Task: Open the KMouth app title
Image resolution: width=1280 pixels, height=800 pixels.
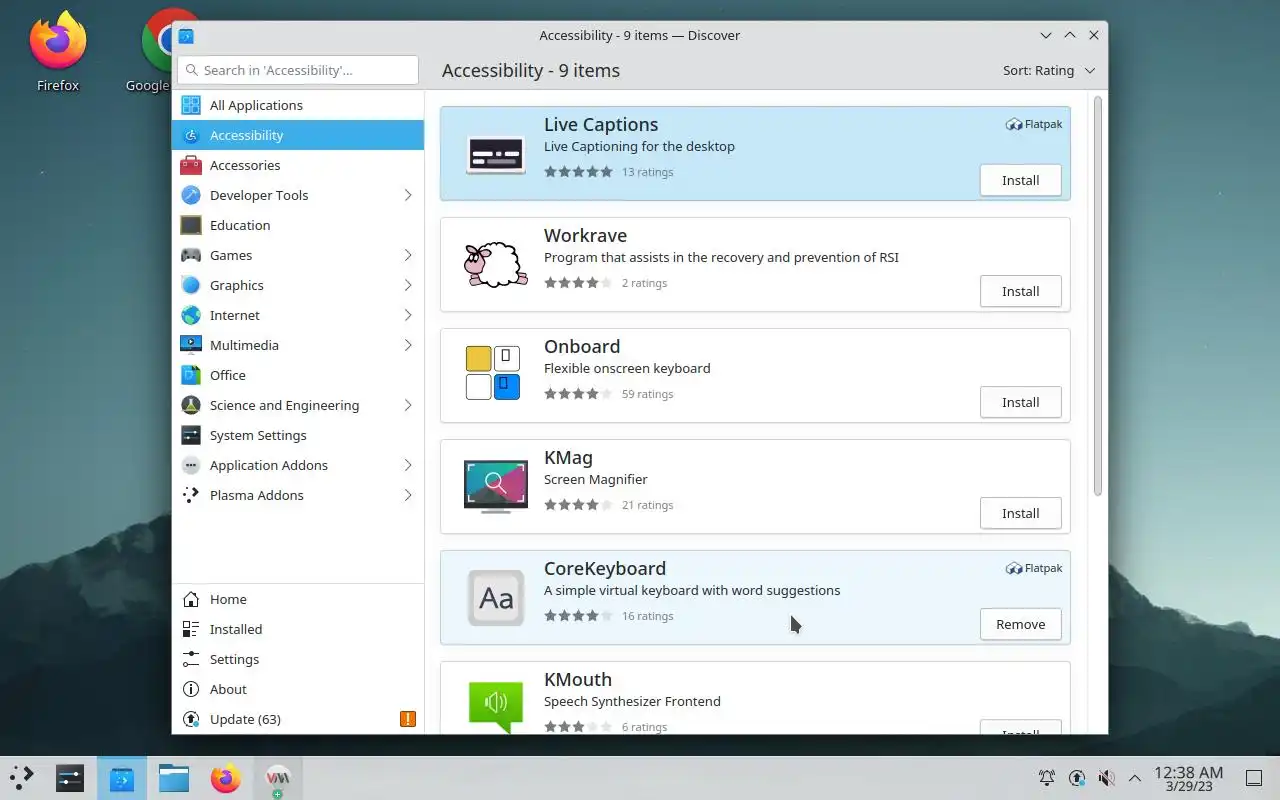Action: tap(578, 680)
